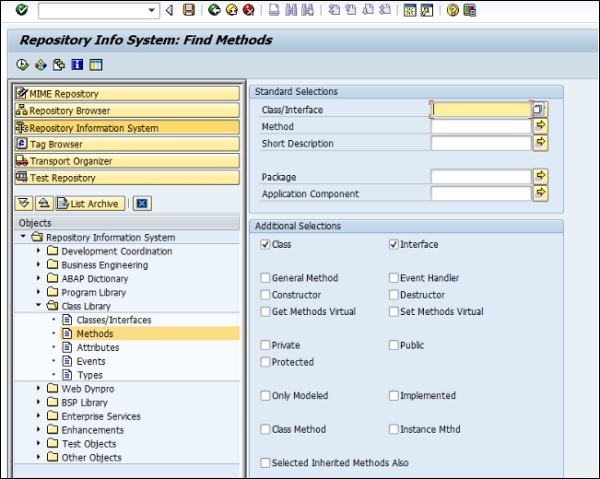Select the Events tree item
This screenshot has height=479, width=600.
point(91,361)
